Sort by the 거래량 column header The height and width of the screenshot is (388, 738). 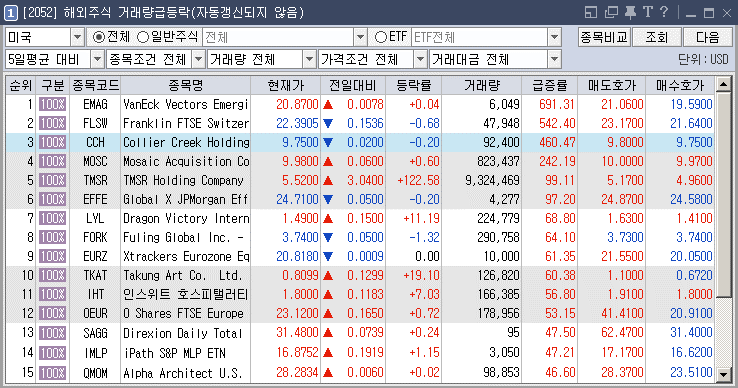click(x=482, y=85)
